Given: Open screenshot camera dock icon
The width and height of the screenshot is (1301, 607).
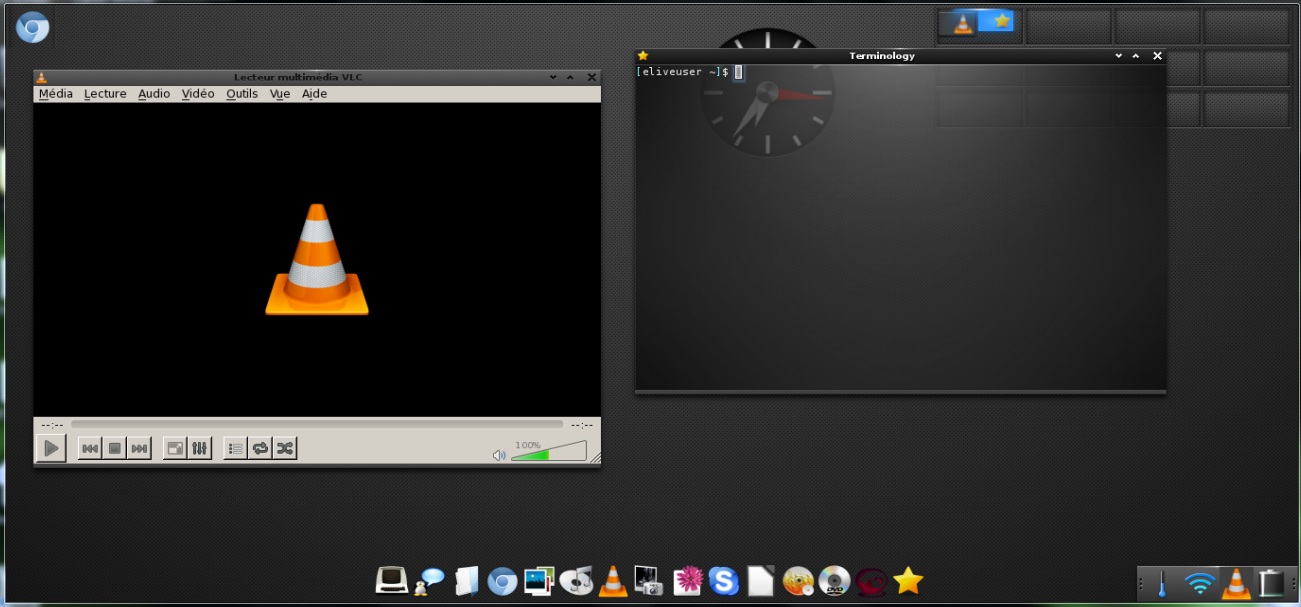Looking at the screenshot, I should pyautogui.click(x=648, y=581).
